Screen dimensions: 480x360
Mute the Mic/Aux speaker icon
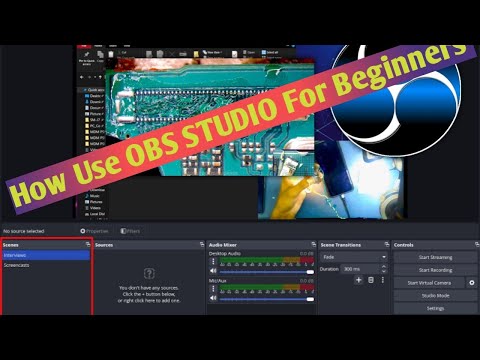click(213, 298)
